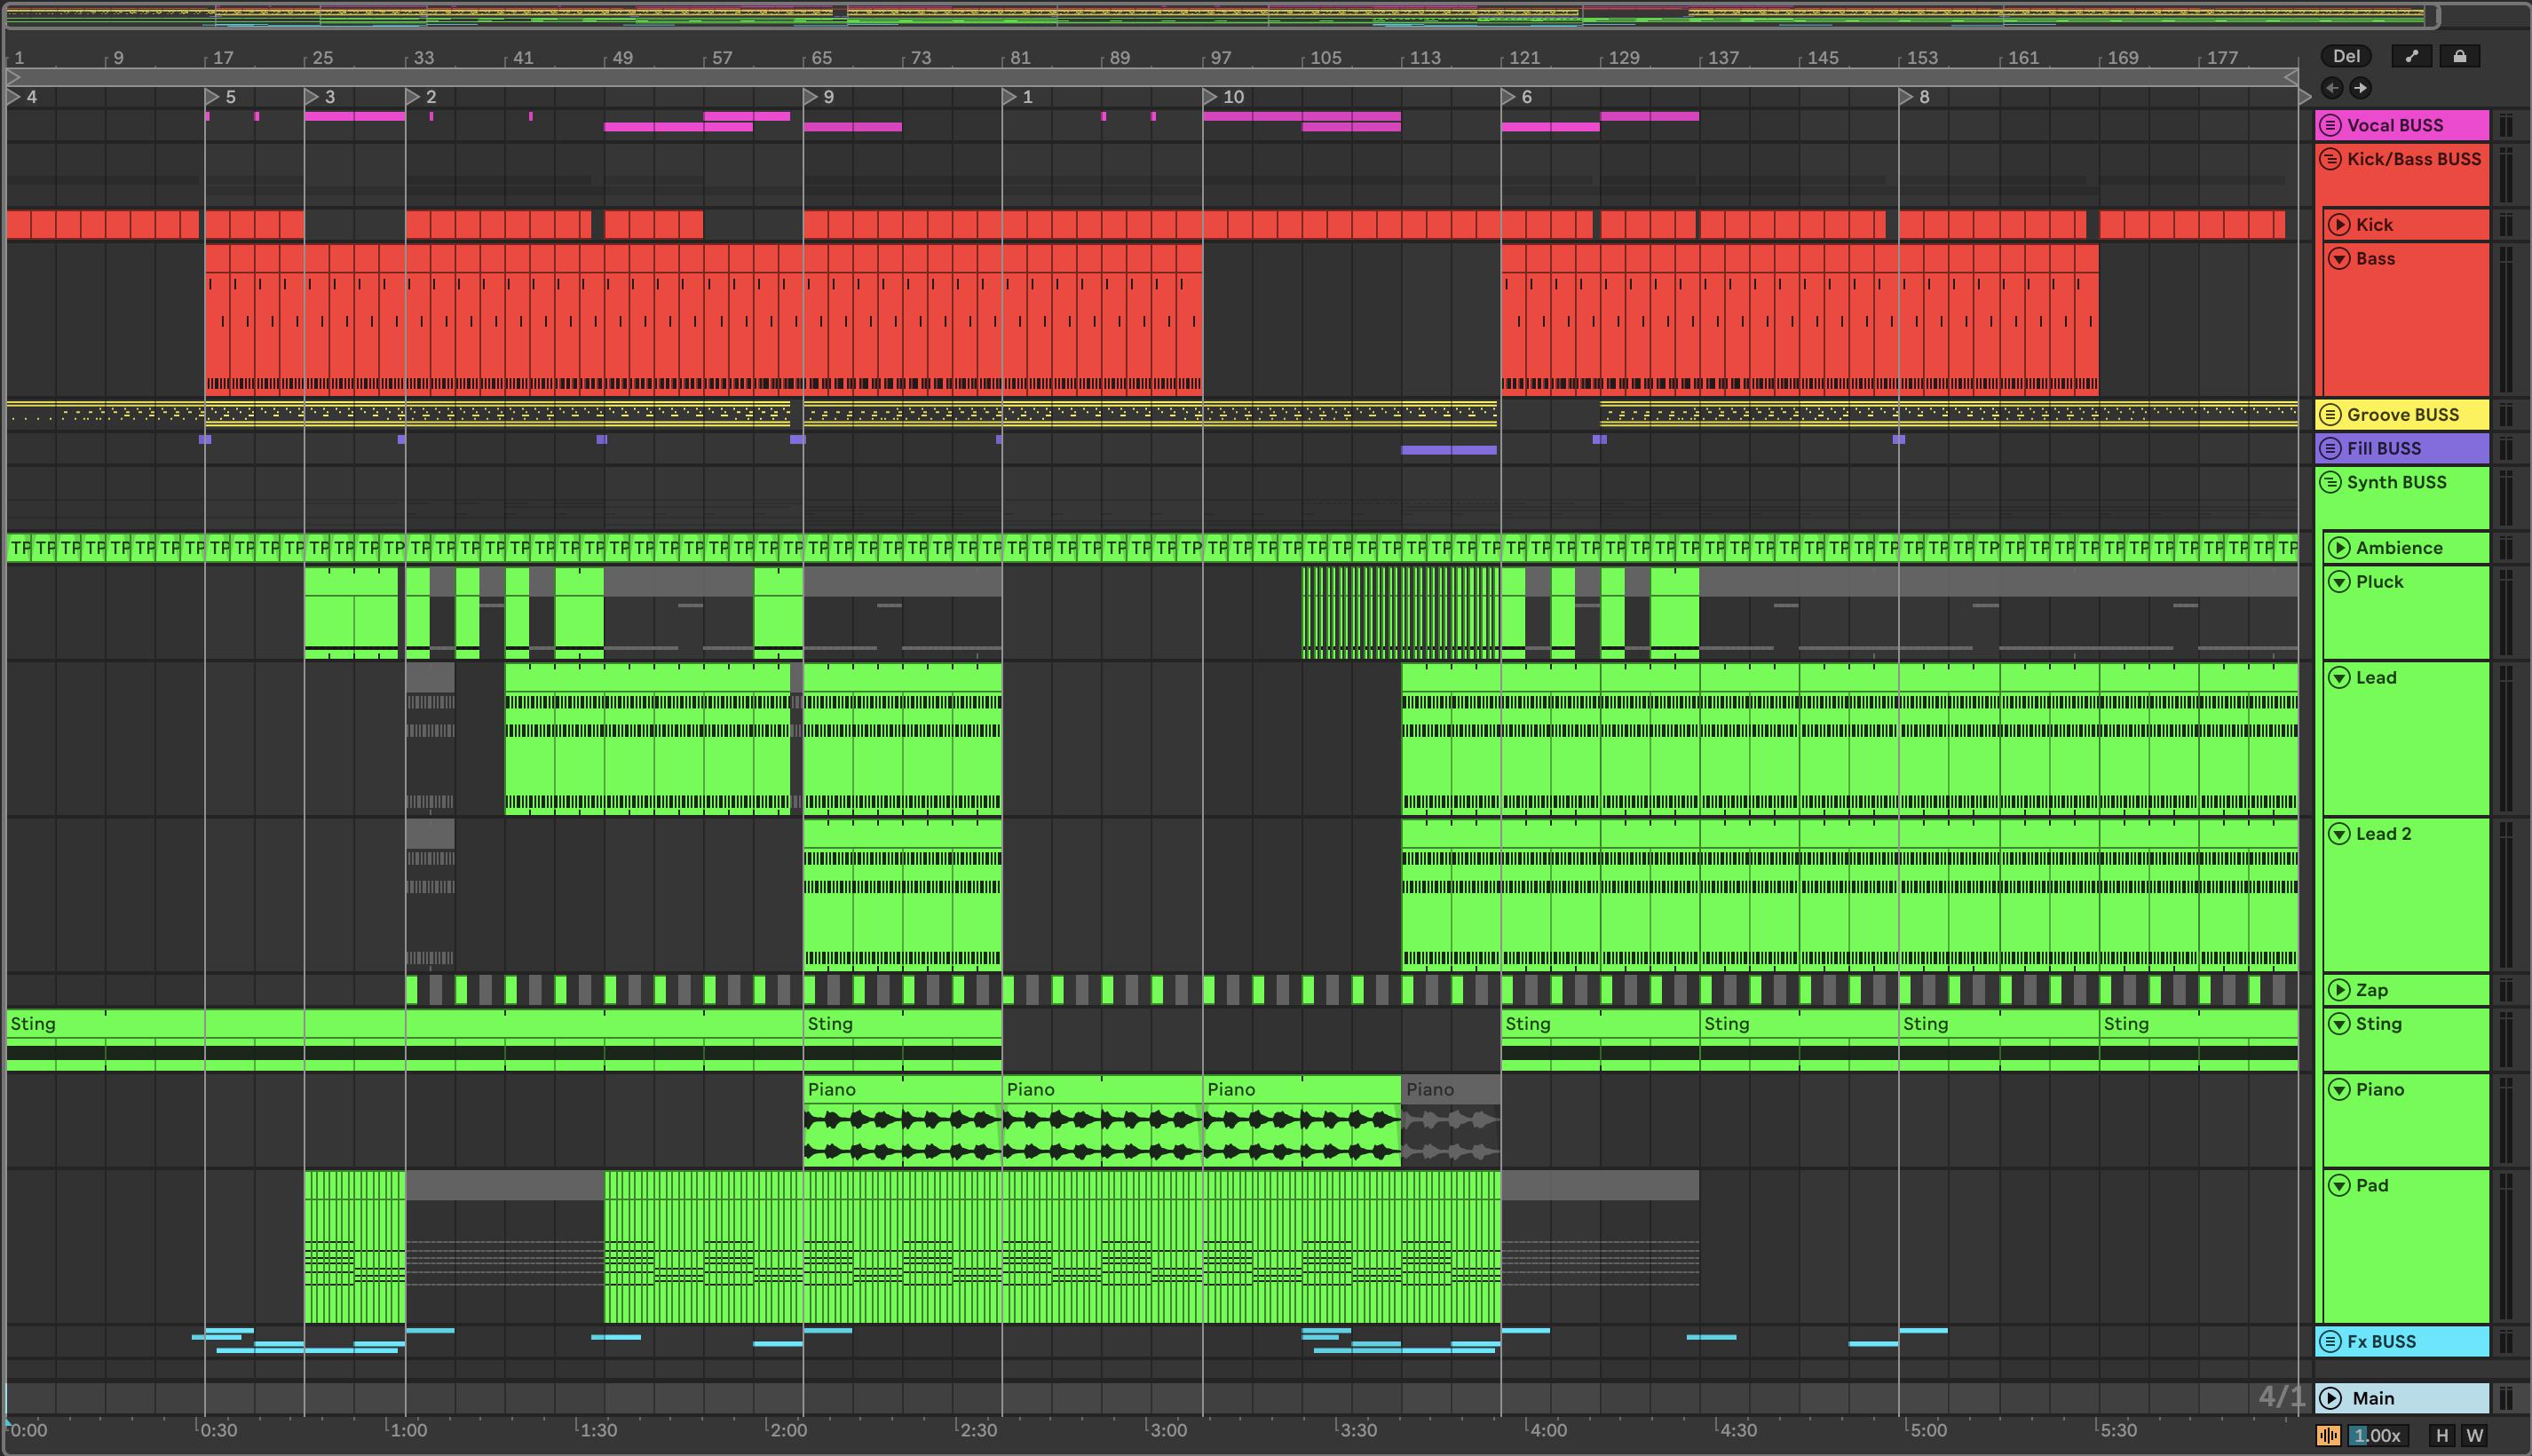Click the Del locator button
This screenshot has width=2532, height=1456.
2345,57
